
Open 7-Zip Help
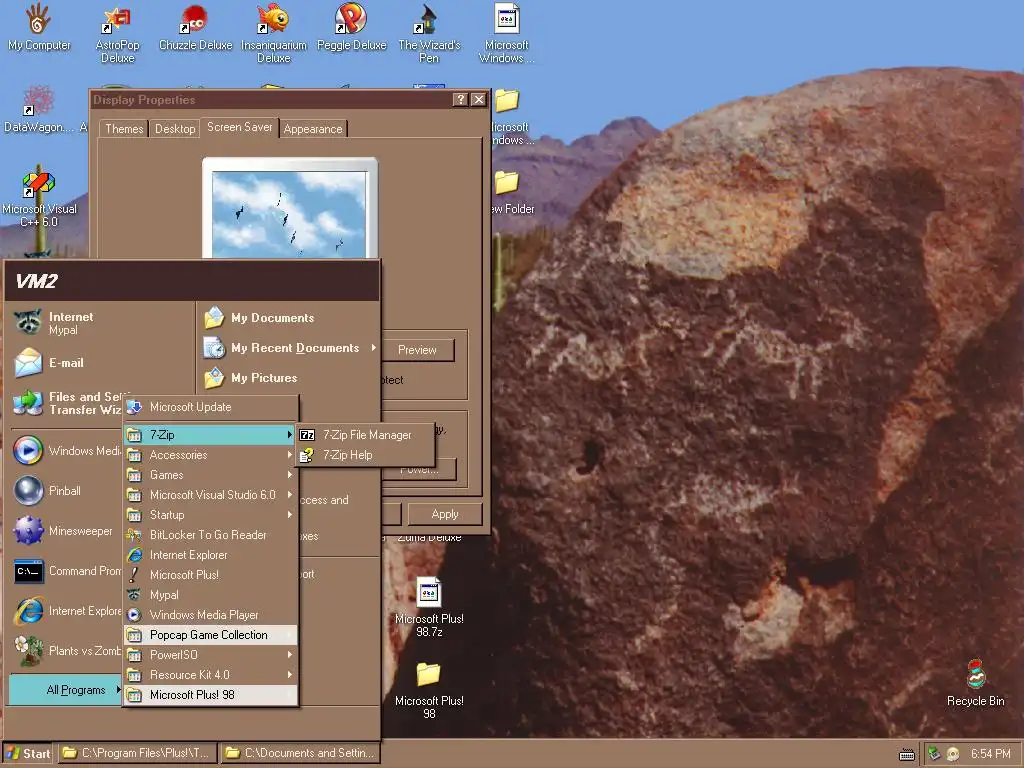[x=365, y=455]
